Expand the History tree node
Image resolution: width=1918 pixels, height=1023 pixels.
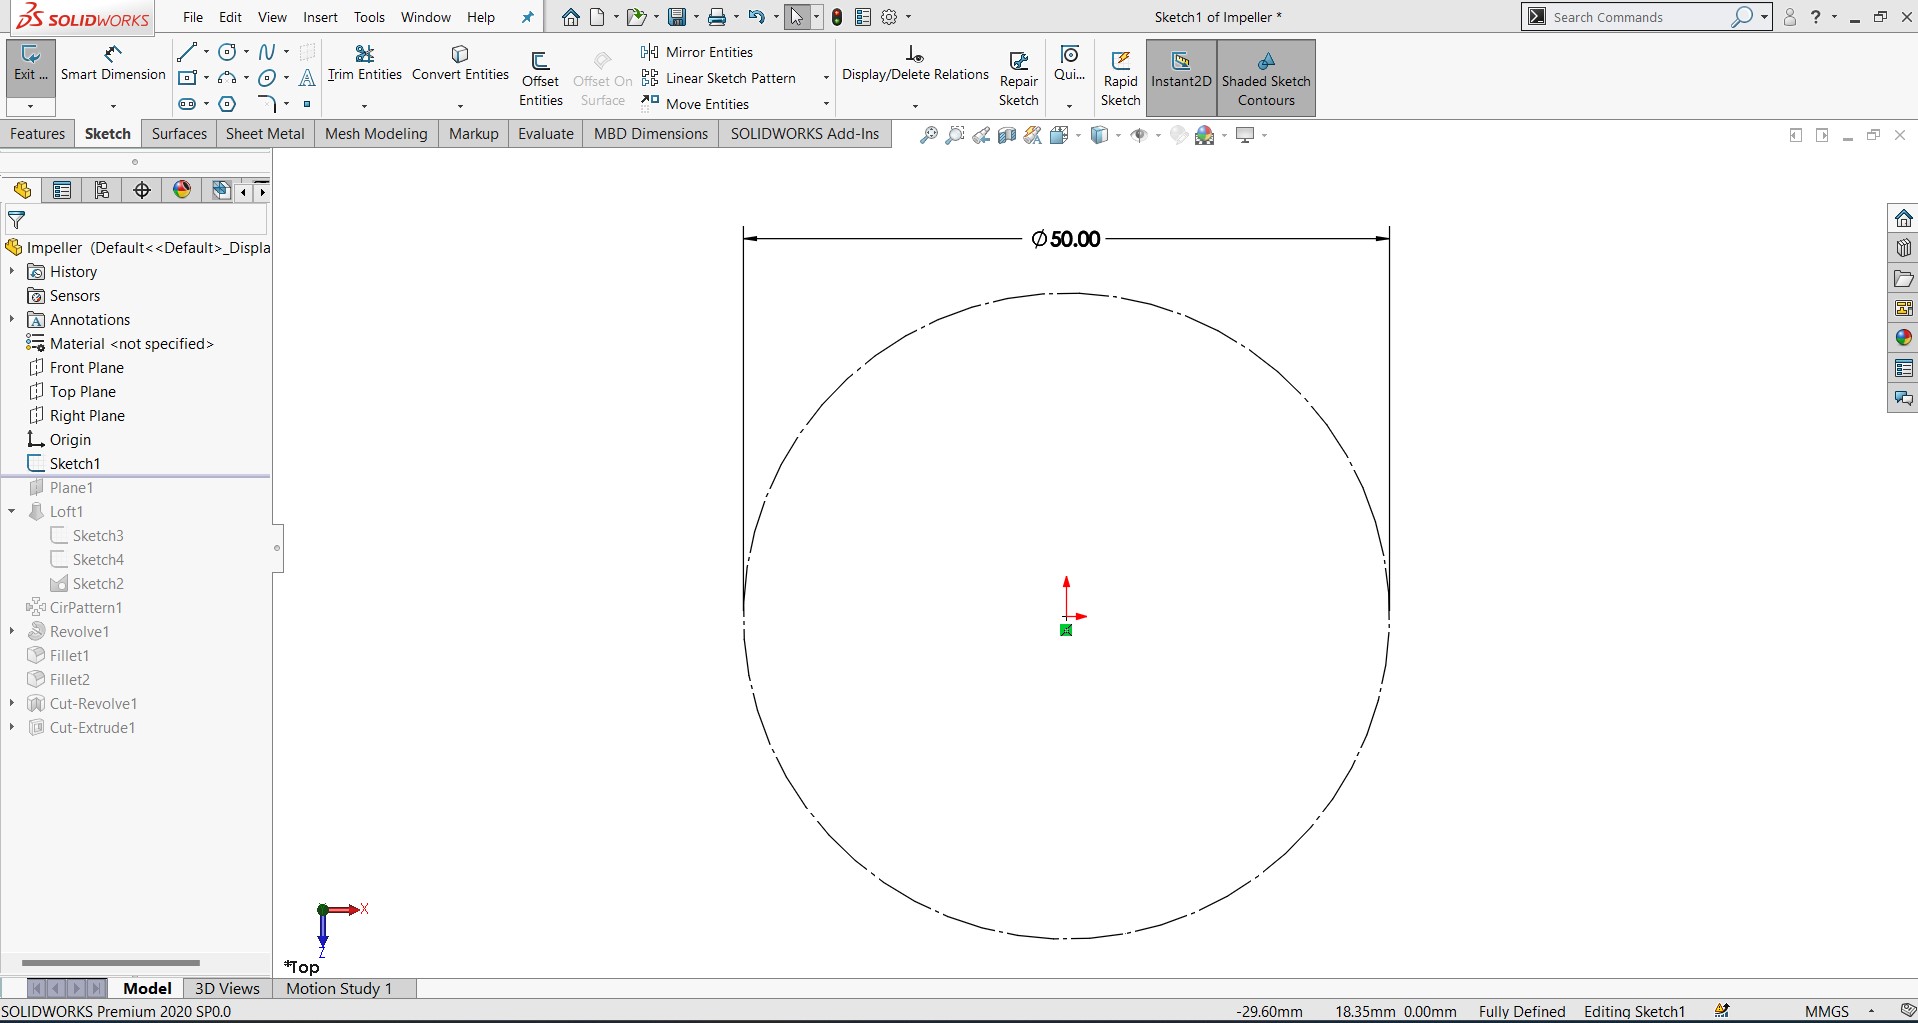tap(12, 271)
